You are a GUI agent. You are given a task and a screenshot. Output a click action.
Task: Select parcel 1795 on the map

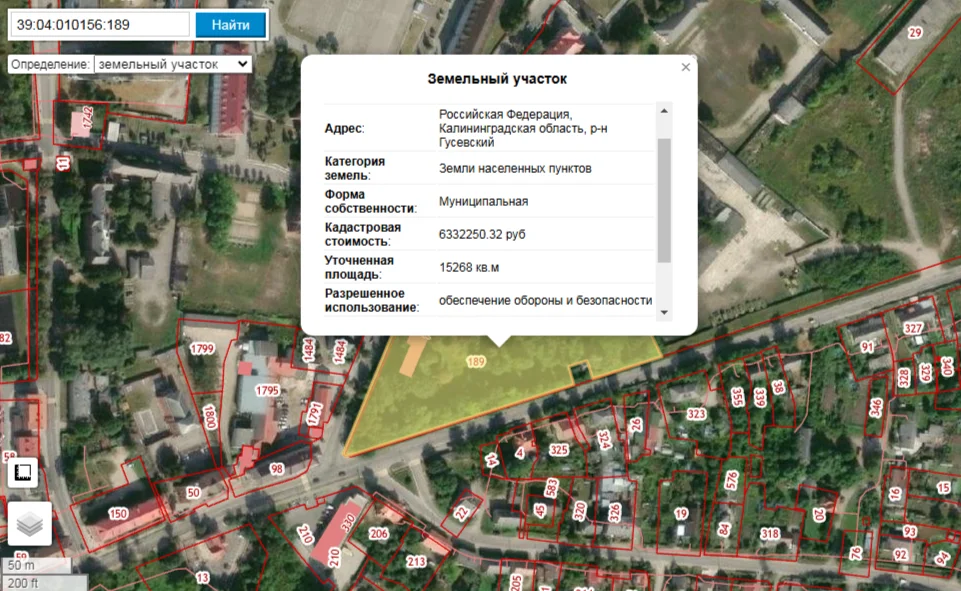tap(267, 391)
